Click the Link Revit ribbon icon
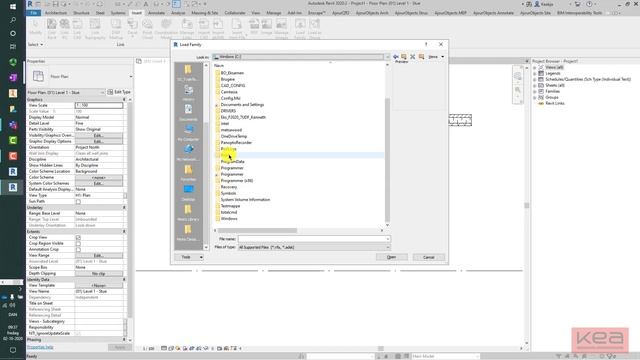Screen dimensions: 640x360 (52, 28)
